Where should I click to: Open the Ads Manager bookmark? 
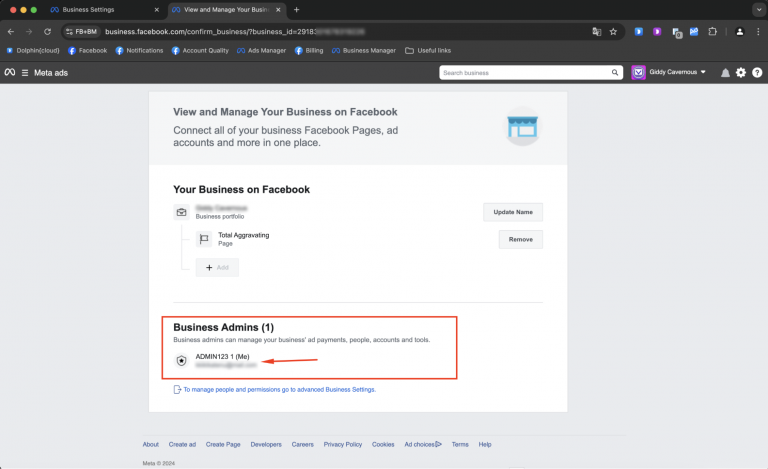261,50
